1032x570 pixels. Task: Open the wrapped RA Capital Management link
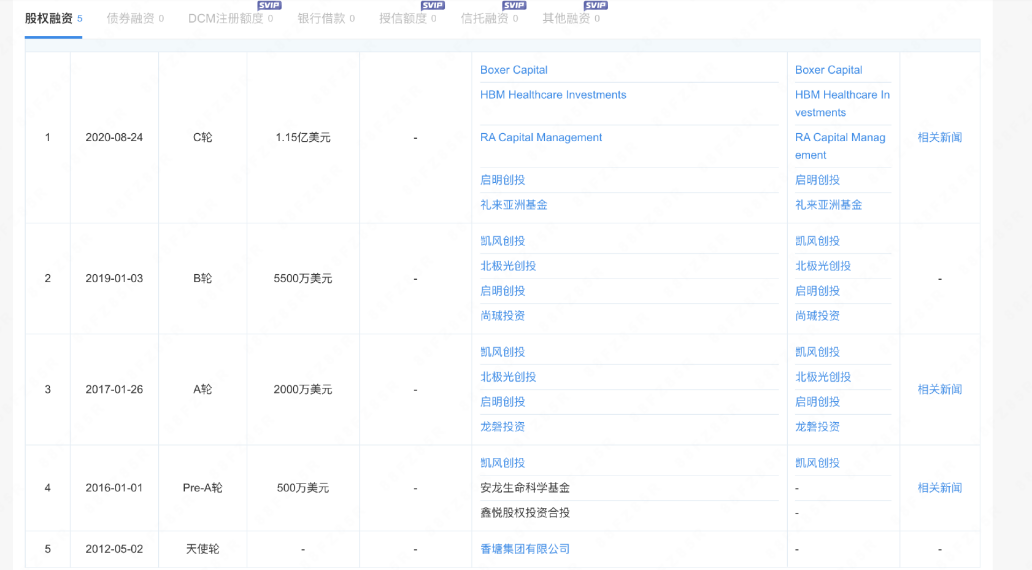840,146
